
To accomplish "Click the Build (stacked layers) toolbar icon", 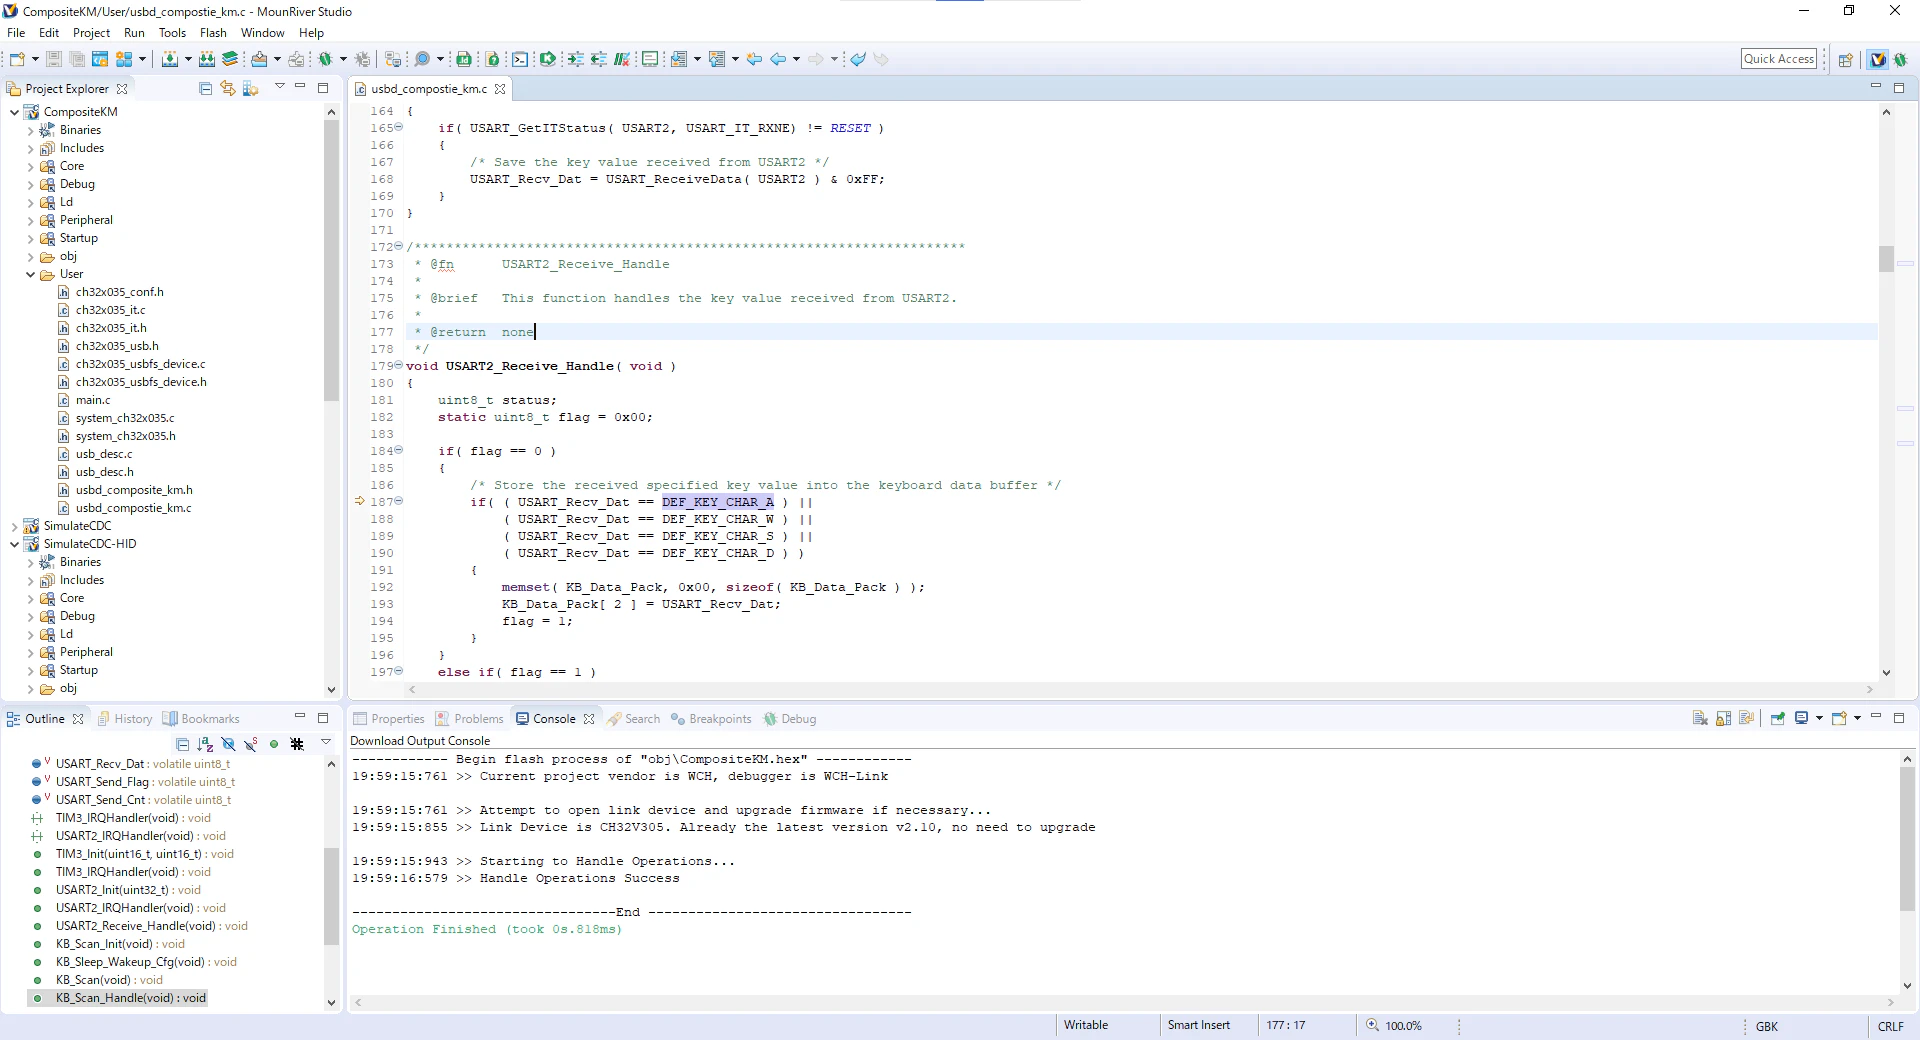I will tap(230, 59).
